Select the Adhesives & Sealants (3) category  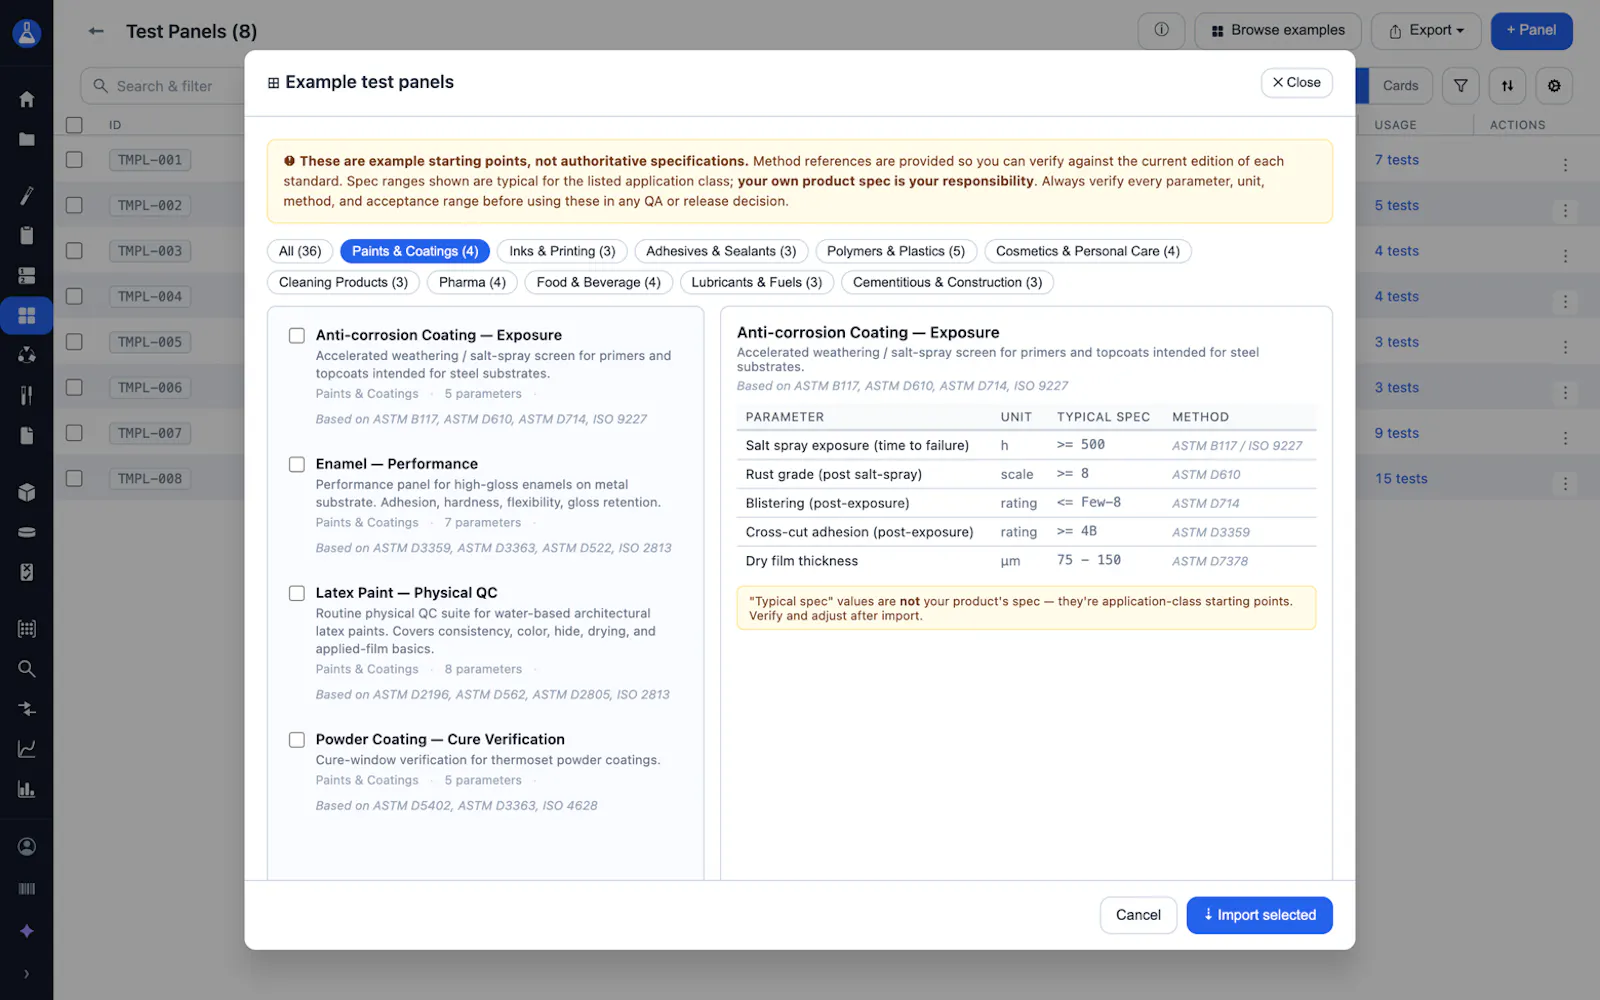(x=721, y=251)
